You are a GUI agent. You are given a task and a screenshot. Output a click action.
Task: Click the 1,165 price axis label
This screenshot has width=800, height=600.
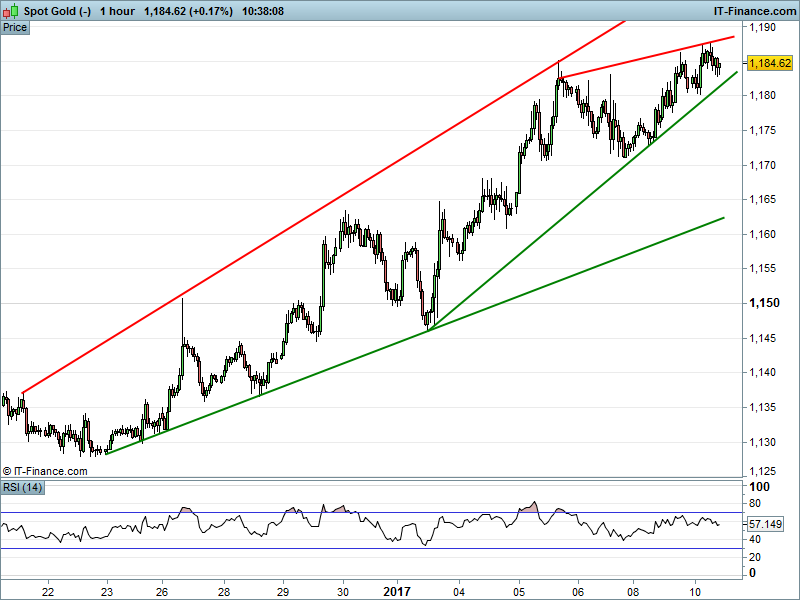[x=762, y=199]
